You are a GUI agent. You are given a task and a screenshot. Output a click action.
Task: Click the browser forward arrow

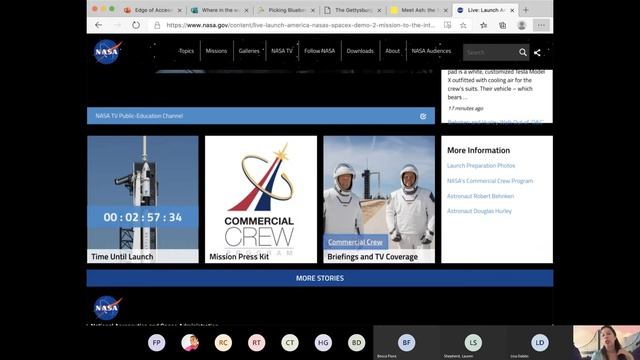click(118, 25)
